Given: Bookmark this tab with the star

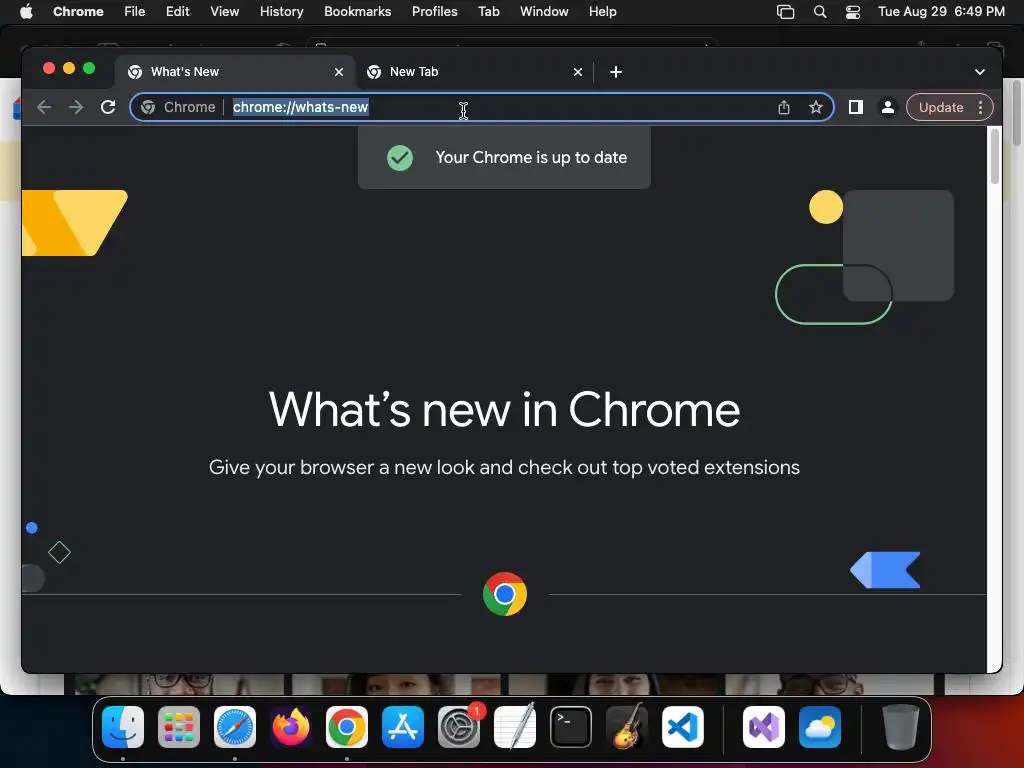Looking at the screenshot, I should [x=816, y=107].
